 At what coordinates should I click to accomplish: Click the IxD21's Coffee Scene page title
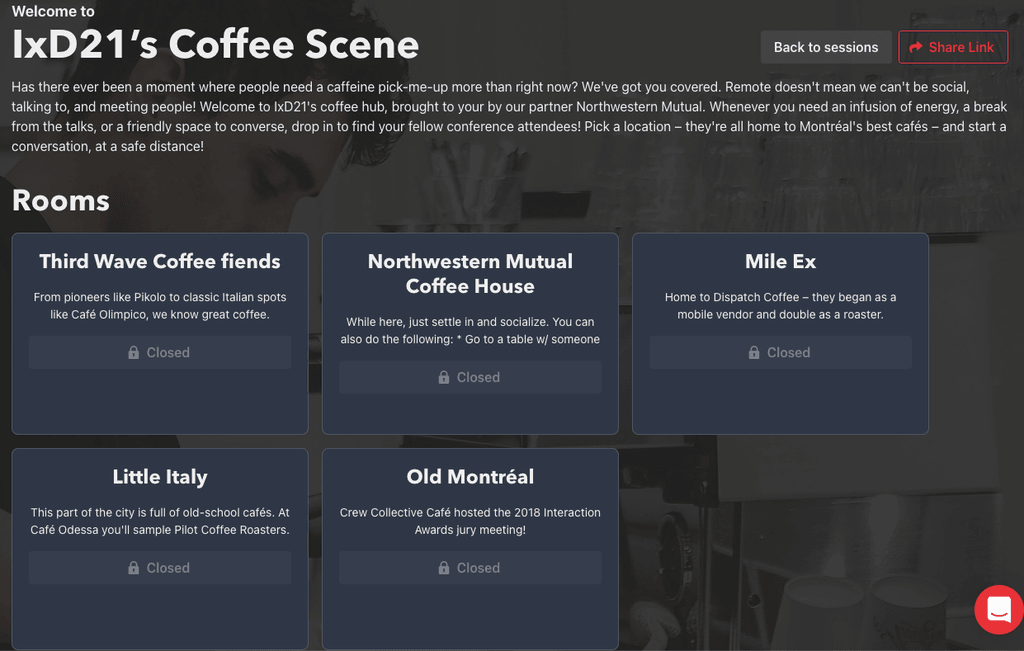click(x=214, y=44)
